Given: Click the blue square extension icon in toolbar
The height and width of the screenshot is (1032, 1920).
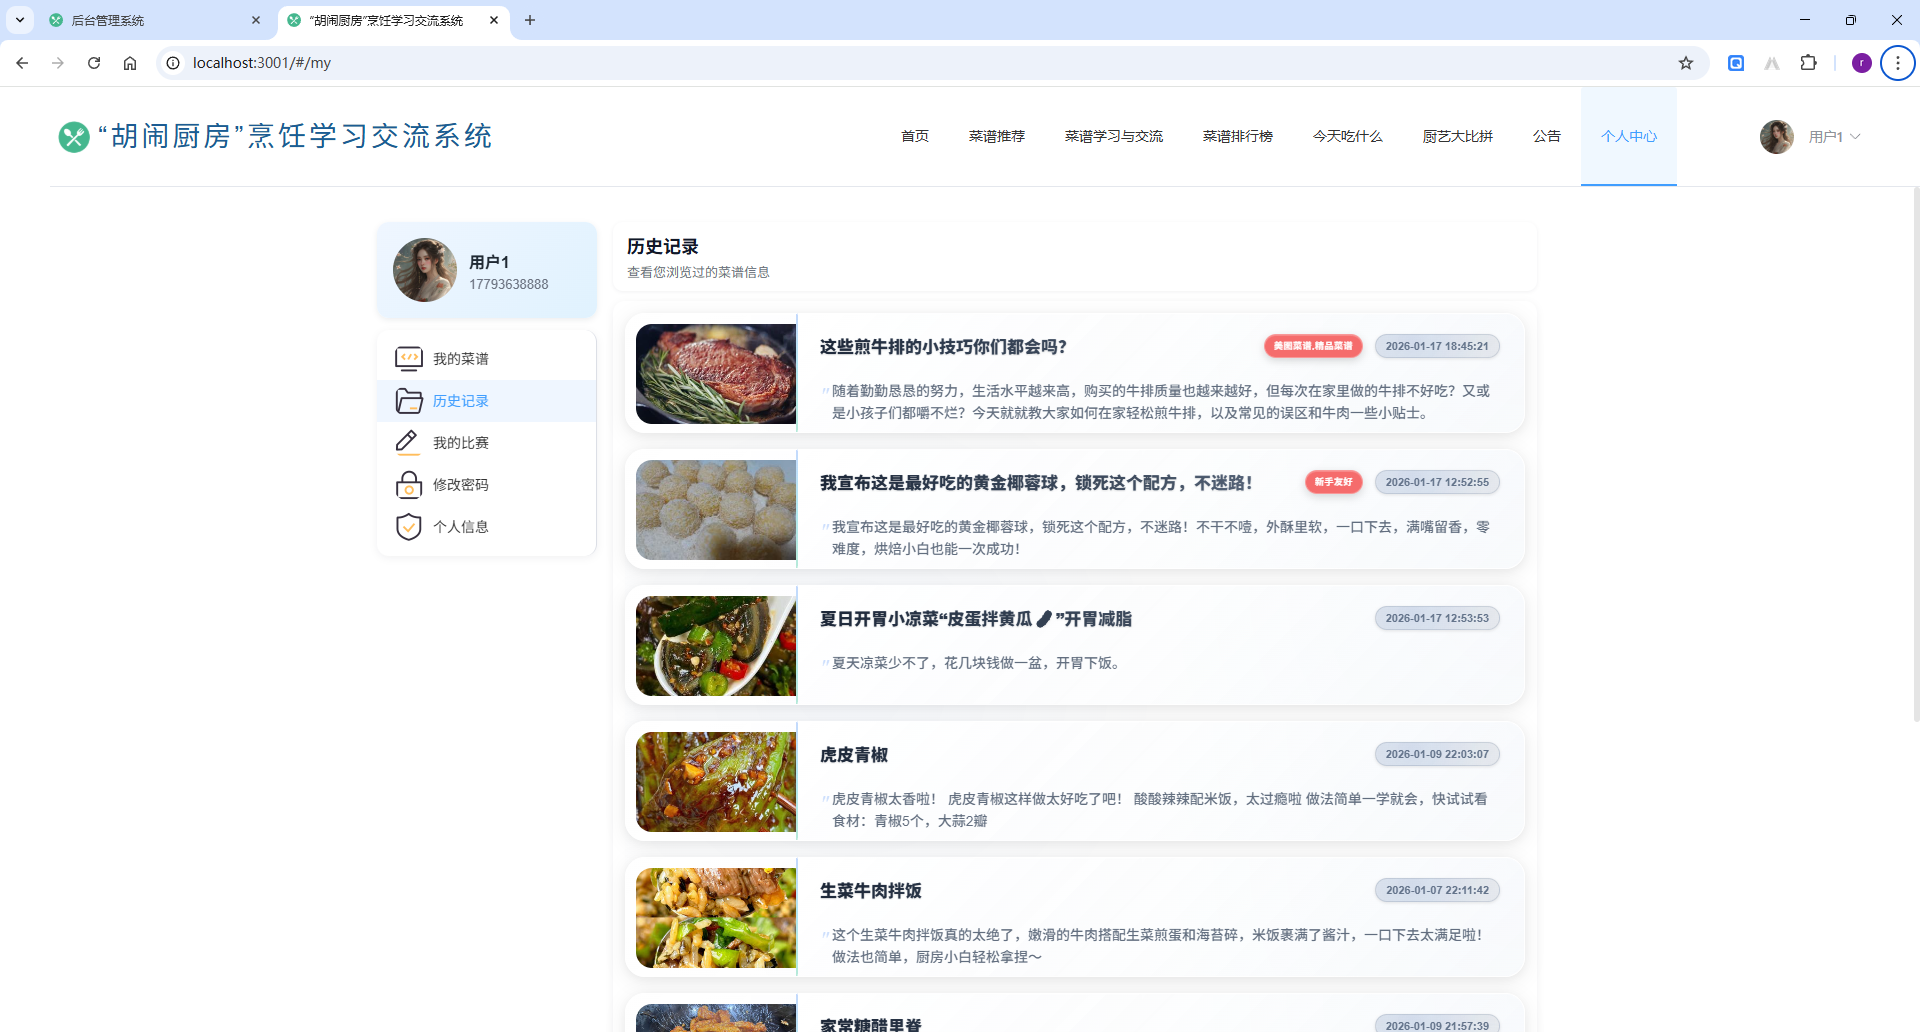Looking at the screenshot, I should (x=1736, y=63).
